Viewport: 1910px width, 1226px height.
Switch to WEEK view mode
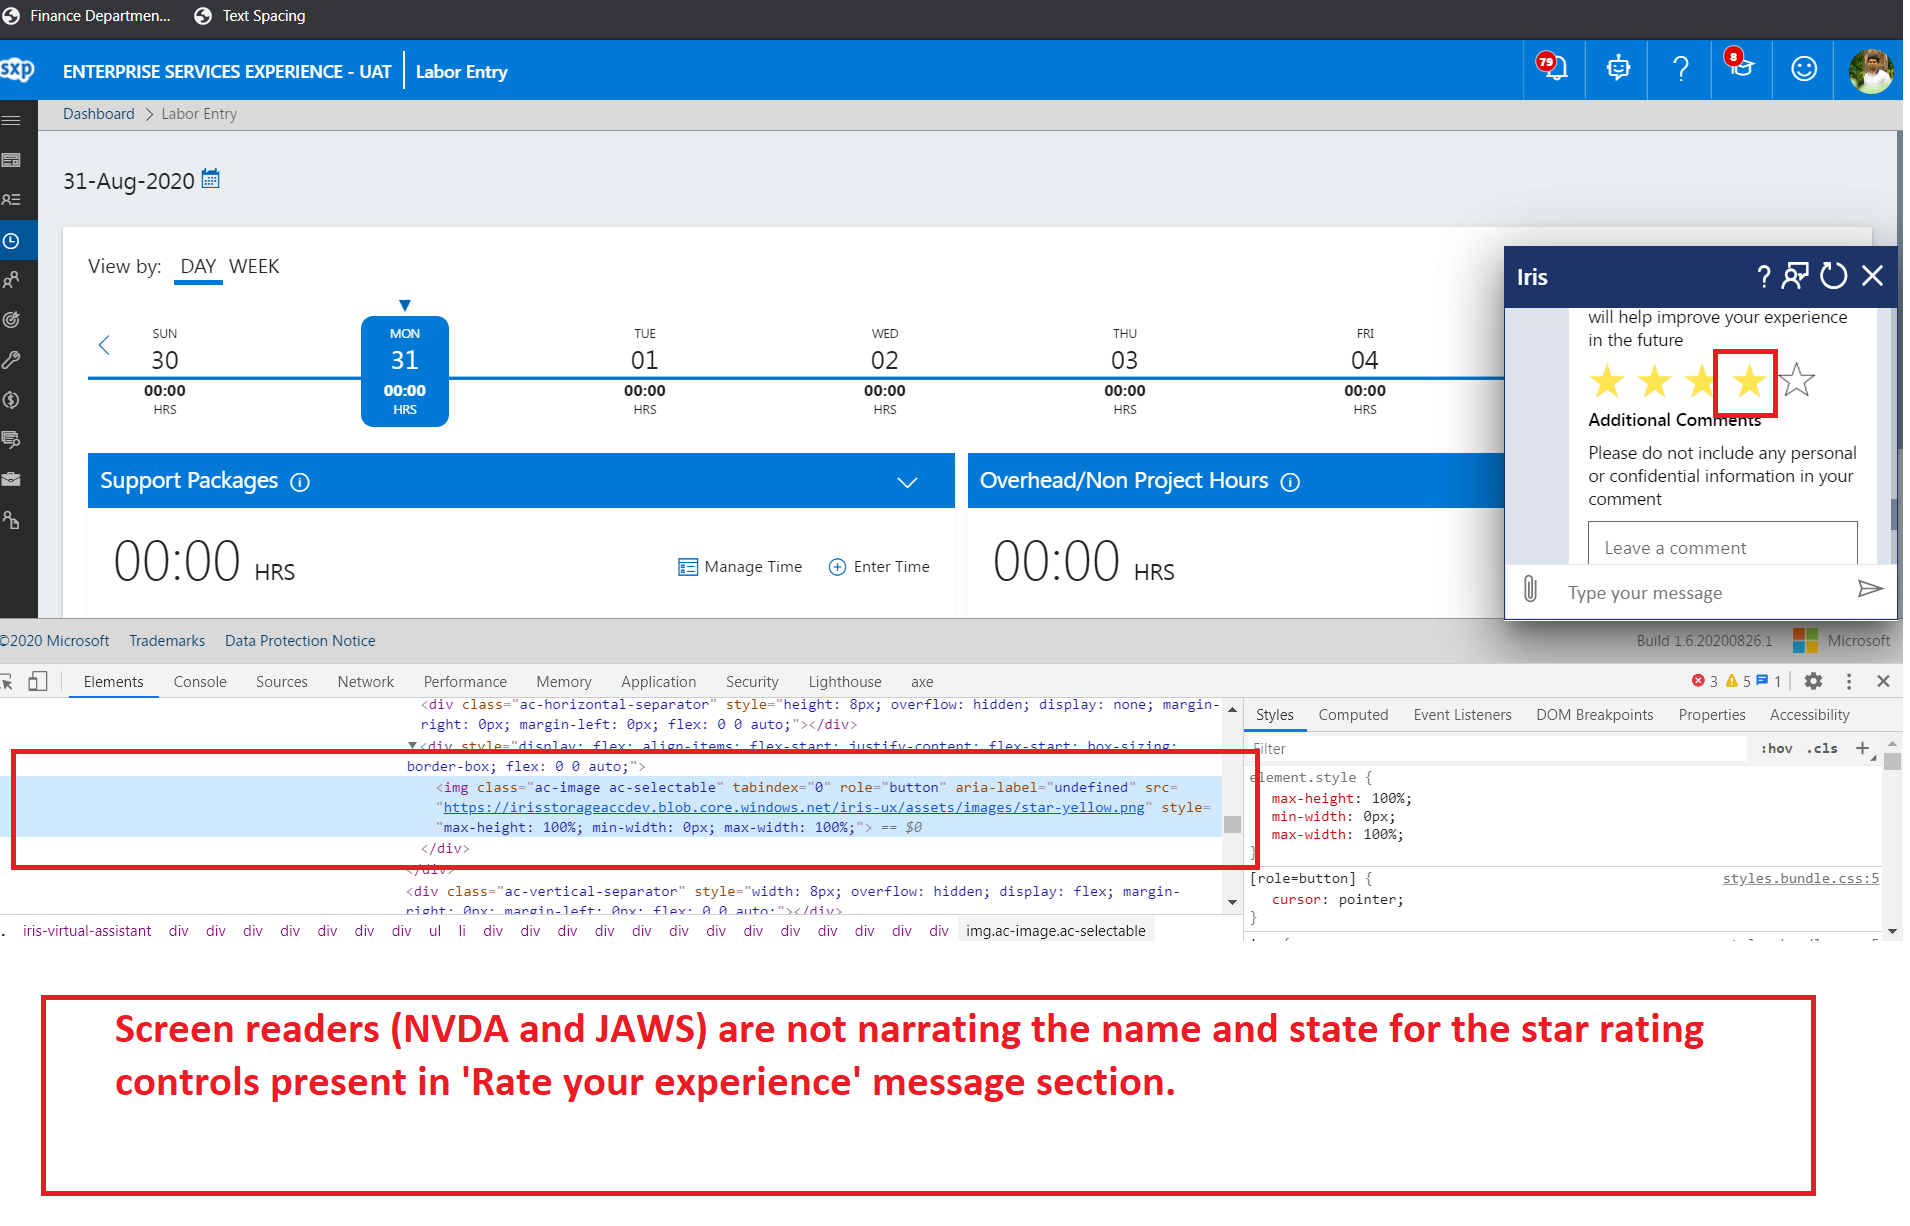(x=253, y=266)
